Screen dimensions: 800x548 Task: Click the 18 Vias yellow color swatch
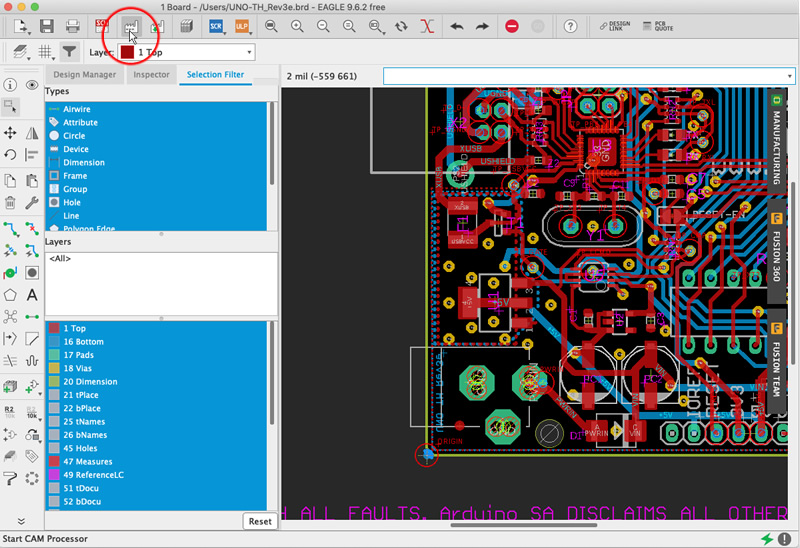click(x=54, y=368)
